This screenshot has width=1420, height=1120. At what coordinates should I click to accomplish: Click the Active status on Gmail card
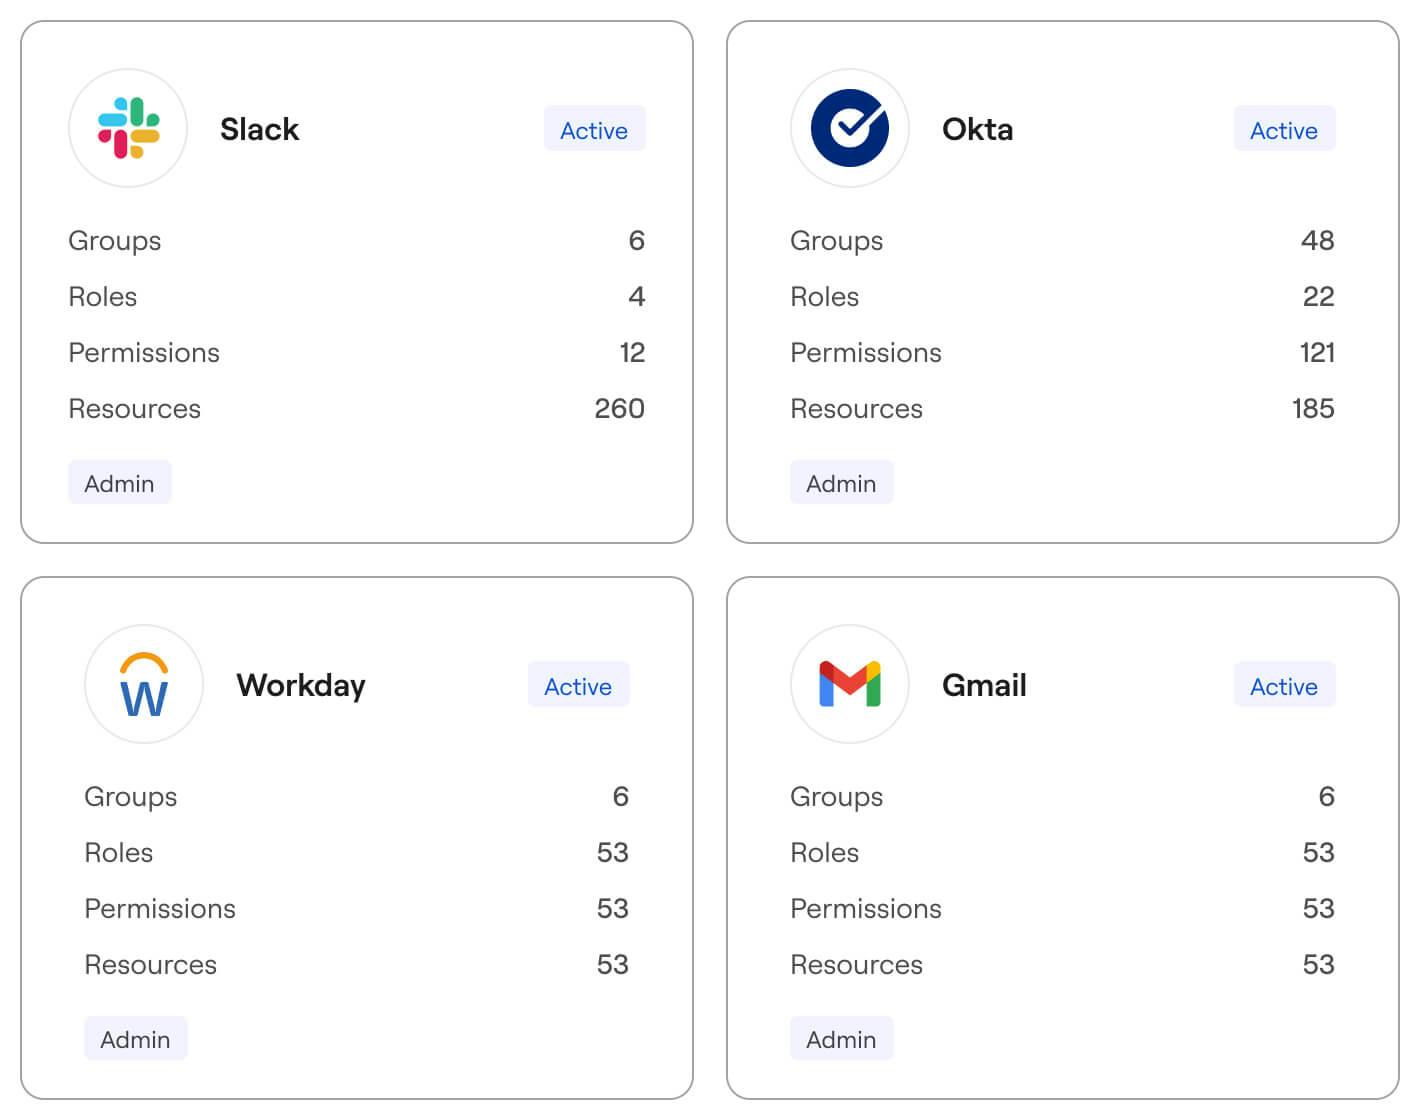click(1283, 685)
